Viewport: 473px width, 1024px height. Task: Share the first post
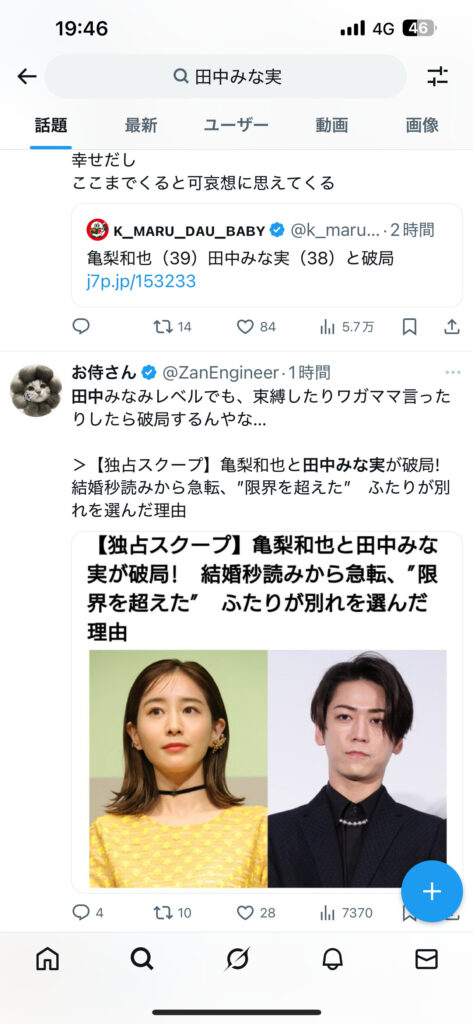tap(451, 327)
